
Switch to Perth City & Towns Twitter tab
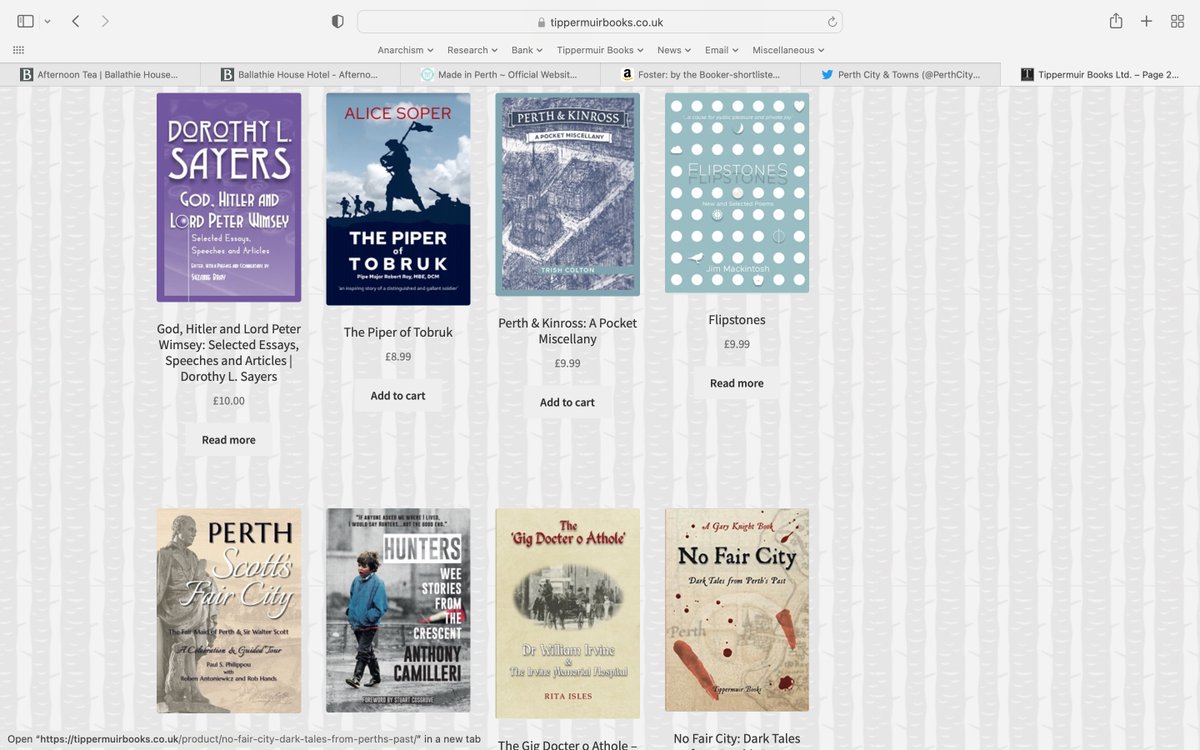point(900,74)
